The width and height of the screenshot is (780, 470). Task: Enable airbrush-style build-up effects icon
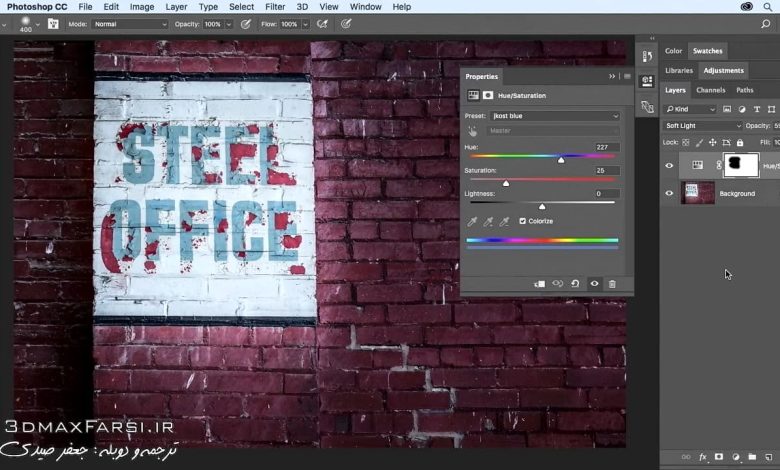coord(322,24)
